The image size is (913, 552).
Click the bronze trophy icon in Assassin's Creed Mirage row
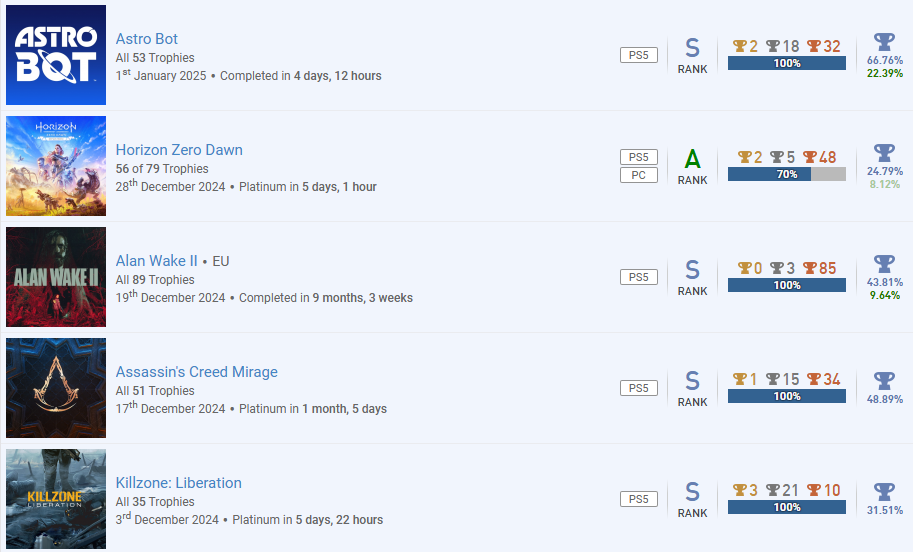point(814,379)
